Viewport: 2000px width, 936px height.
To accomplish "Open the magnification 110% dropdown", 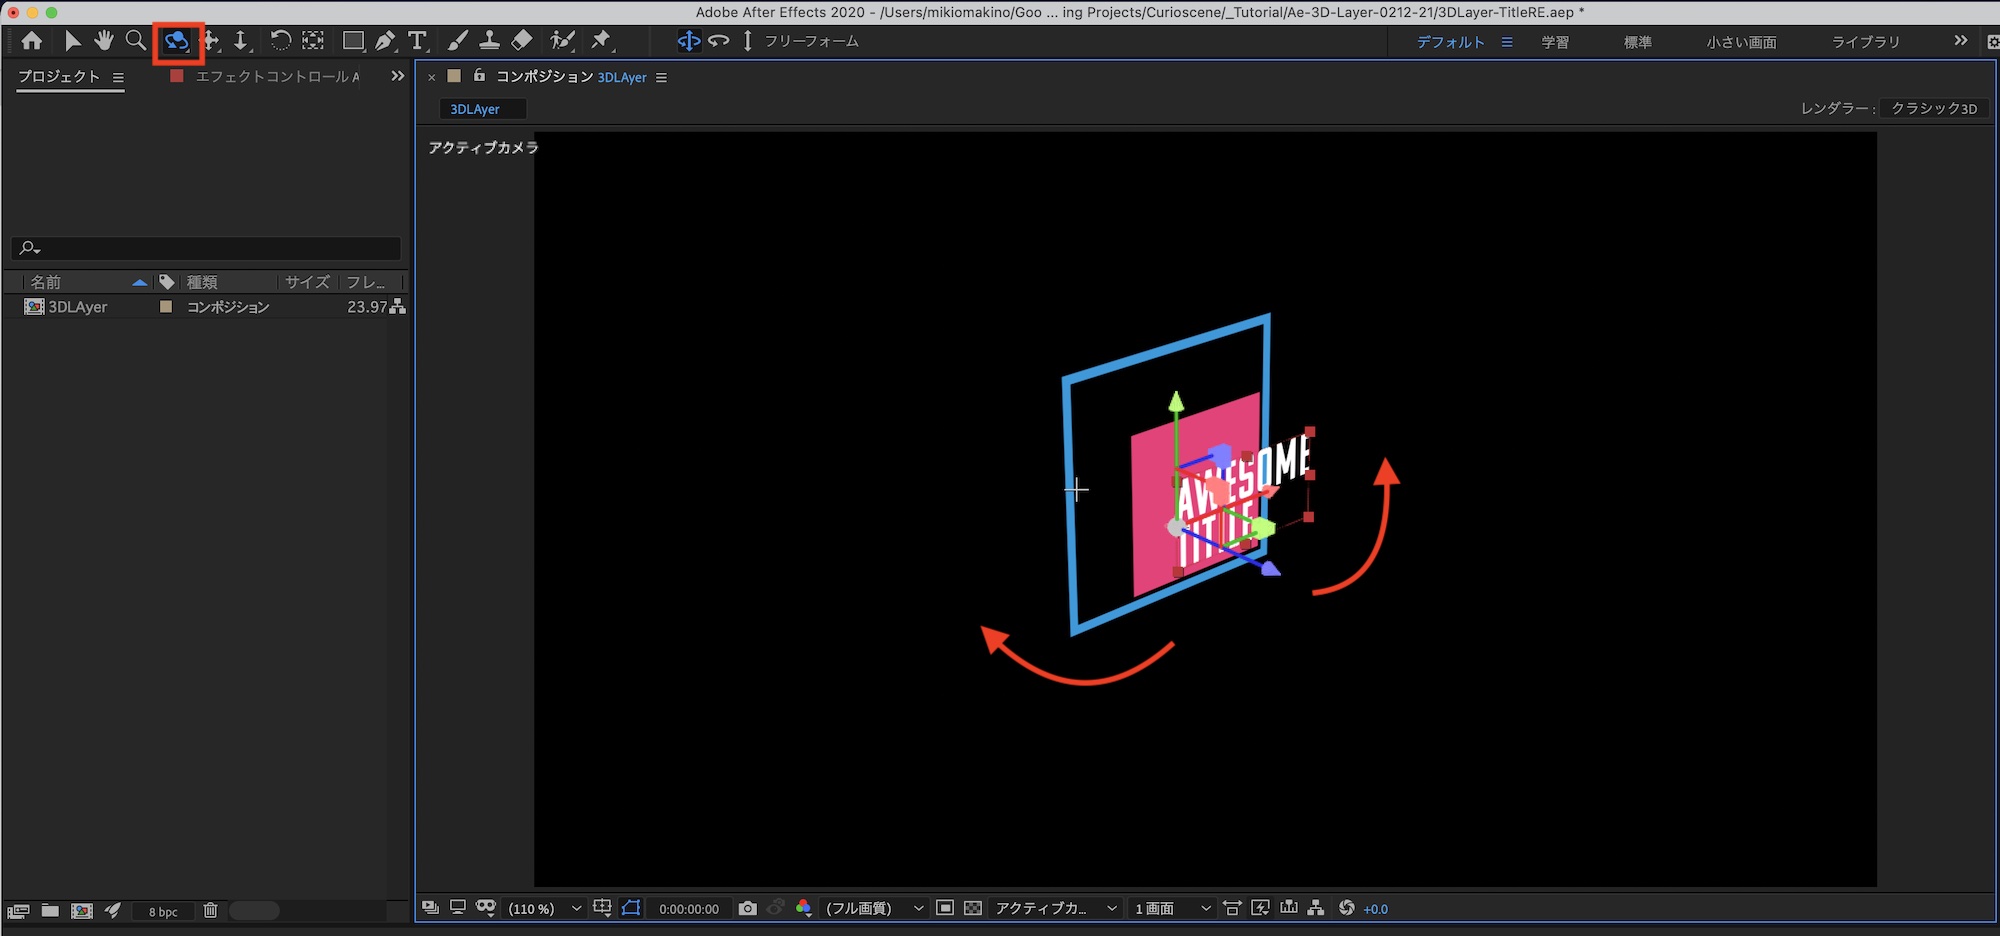I will tap(544, 908).
